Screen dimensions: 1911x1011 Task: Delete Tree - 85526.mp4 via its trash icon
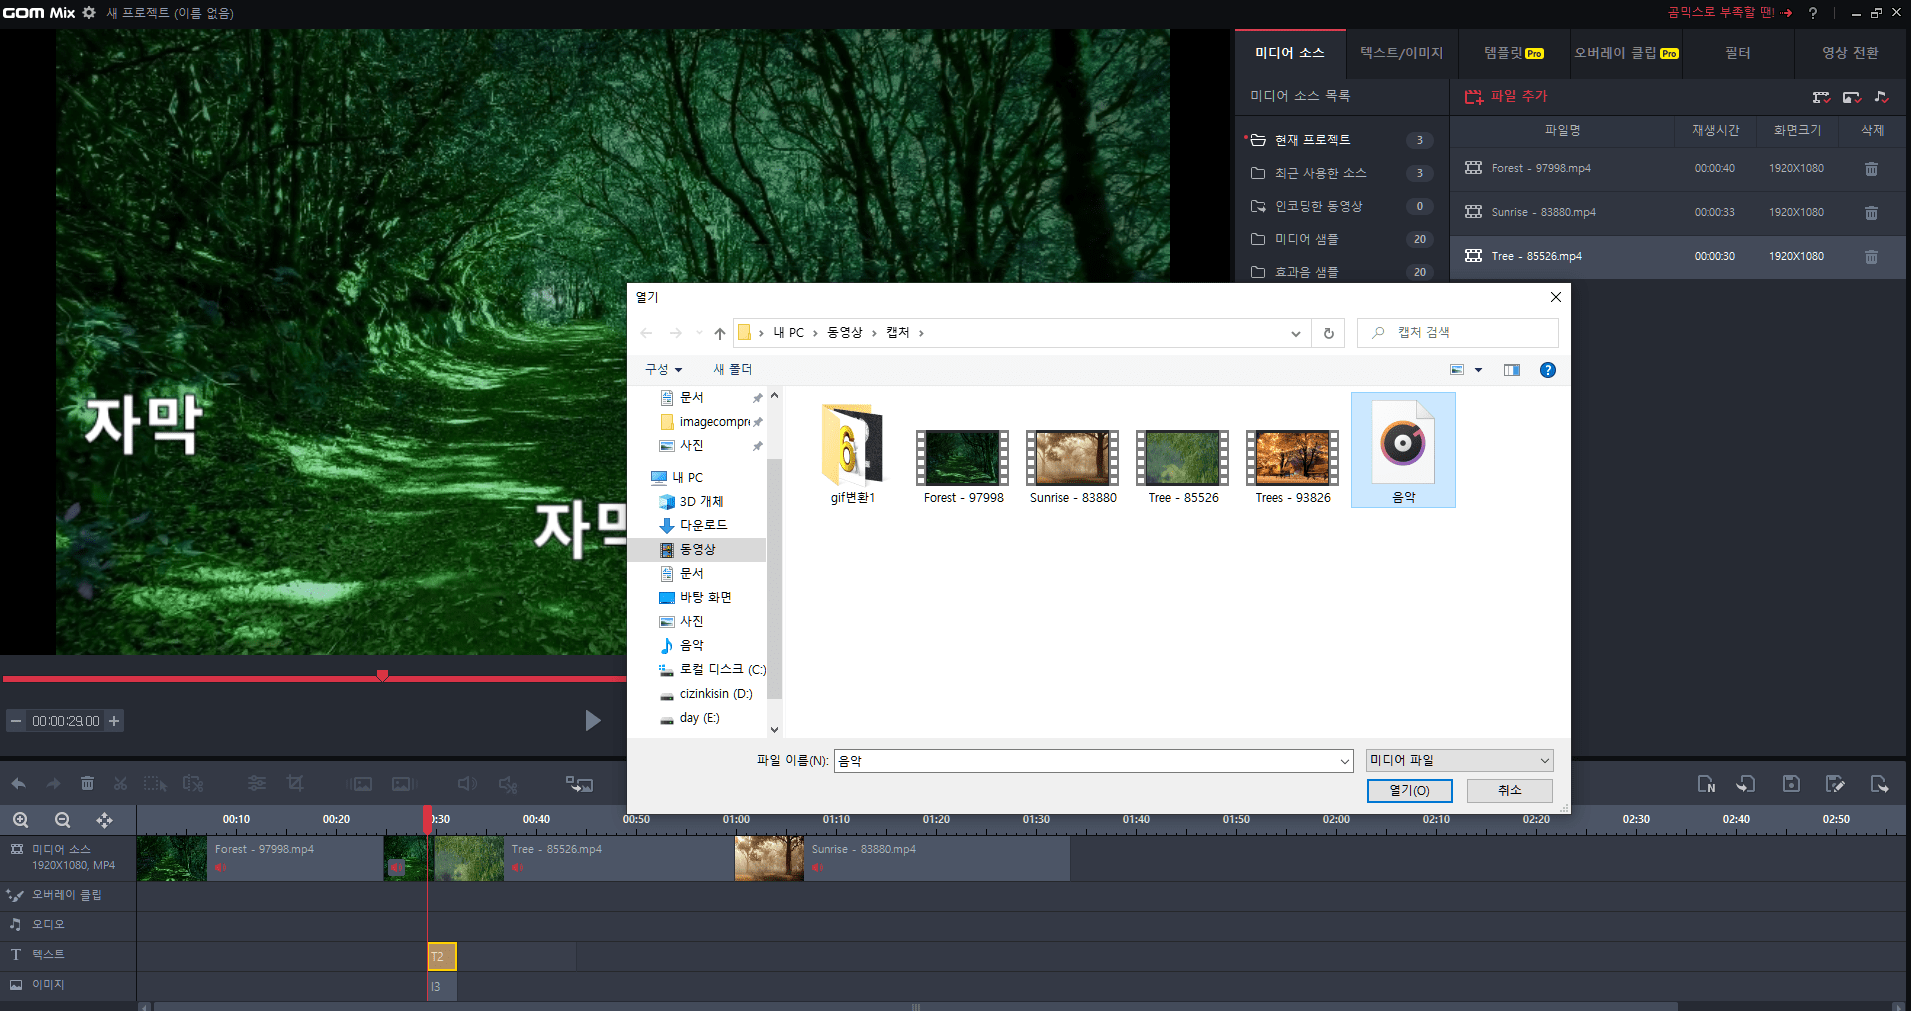[x=1871, y=257]
